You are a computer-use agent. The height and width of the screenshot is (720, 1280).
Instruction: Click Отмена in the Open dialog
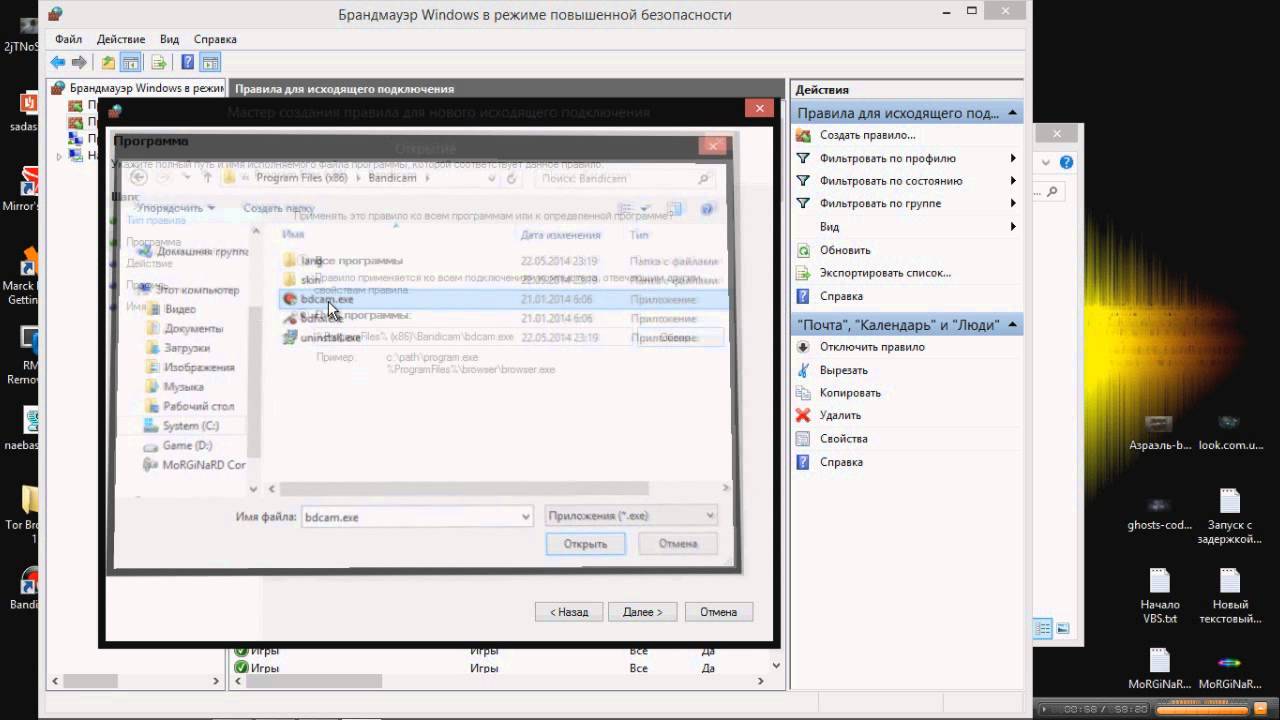(x=678, y=543)
